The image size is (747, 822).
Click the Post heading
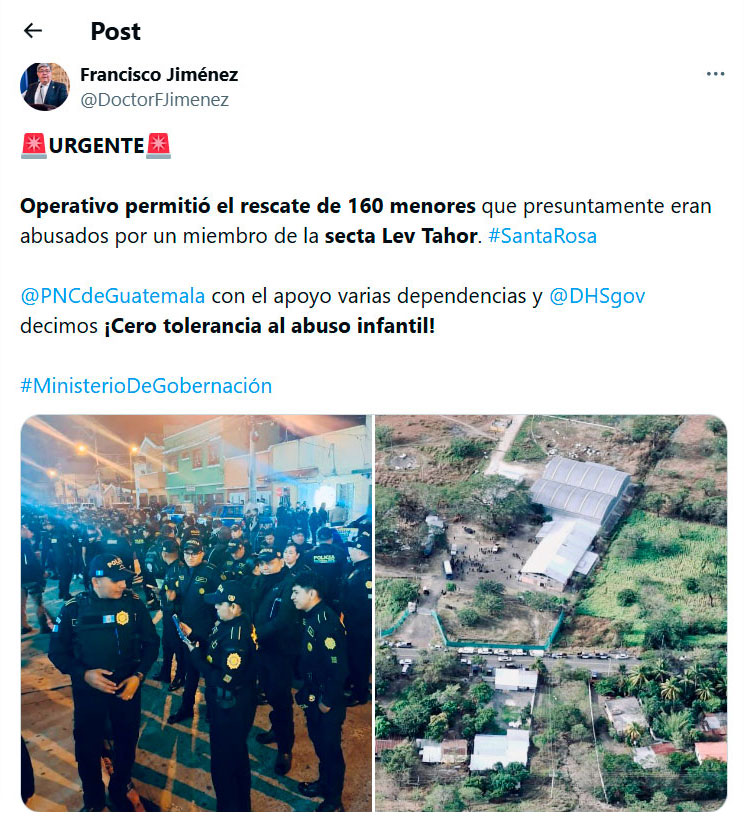pos(115,31)
